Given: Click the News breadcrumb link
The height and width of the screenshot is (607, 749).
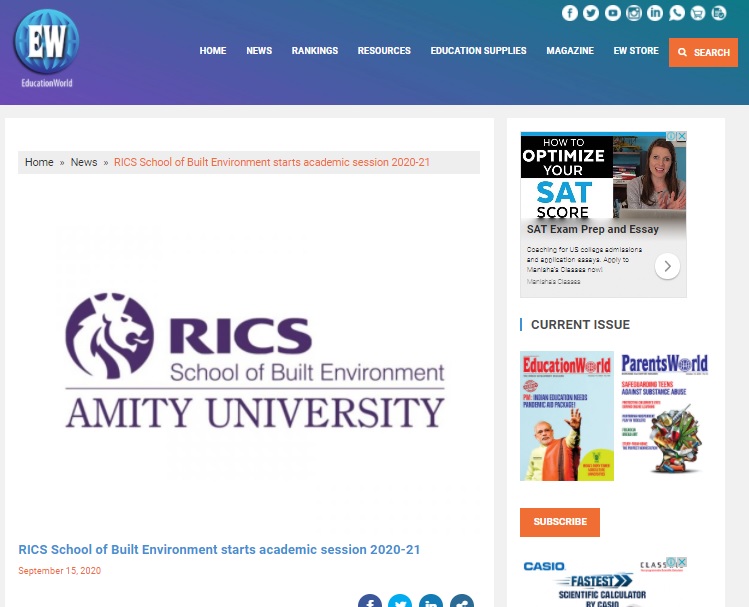Looking at the screenshot, I should pos(84,162).
